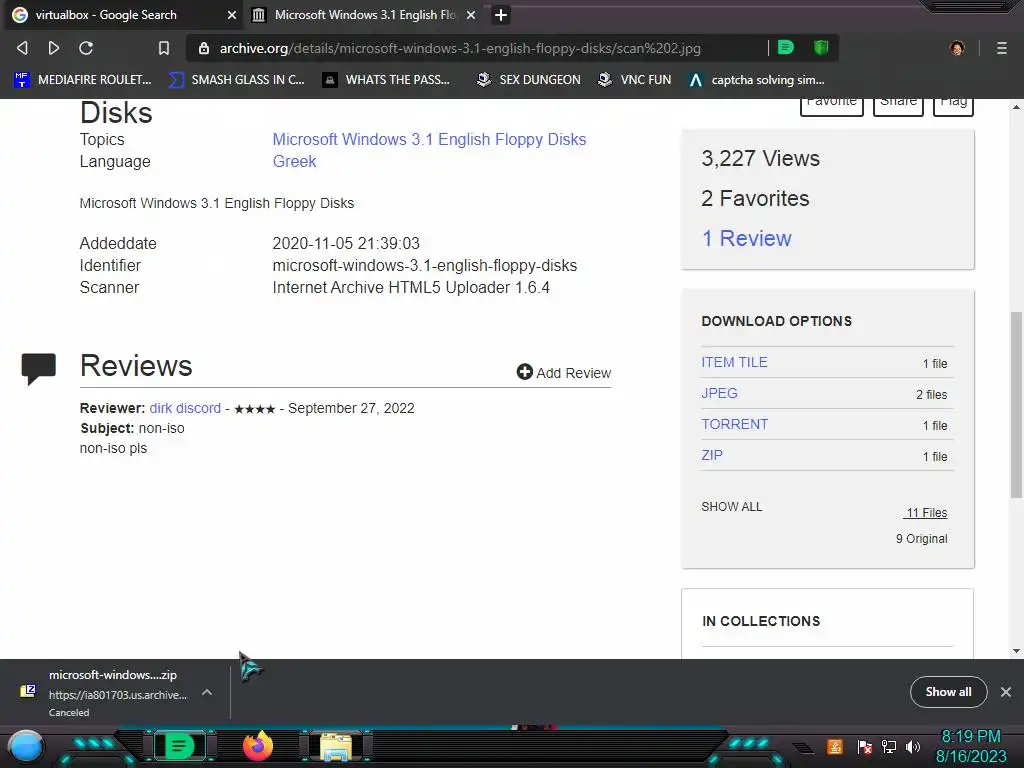
Task: Click the scrollbar down arrow
Action: point(1016,650)
